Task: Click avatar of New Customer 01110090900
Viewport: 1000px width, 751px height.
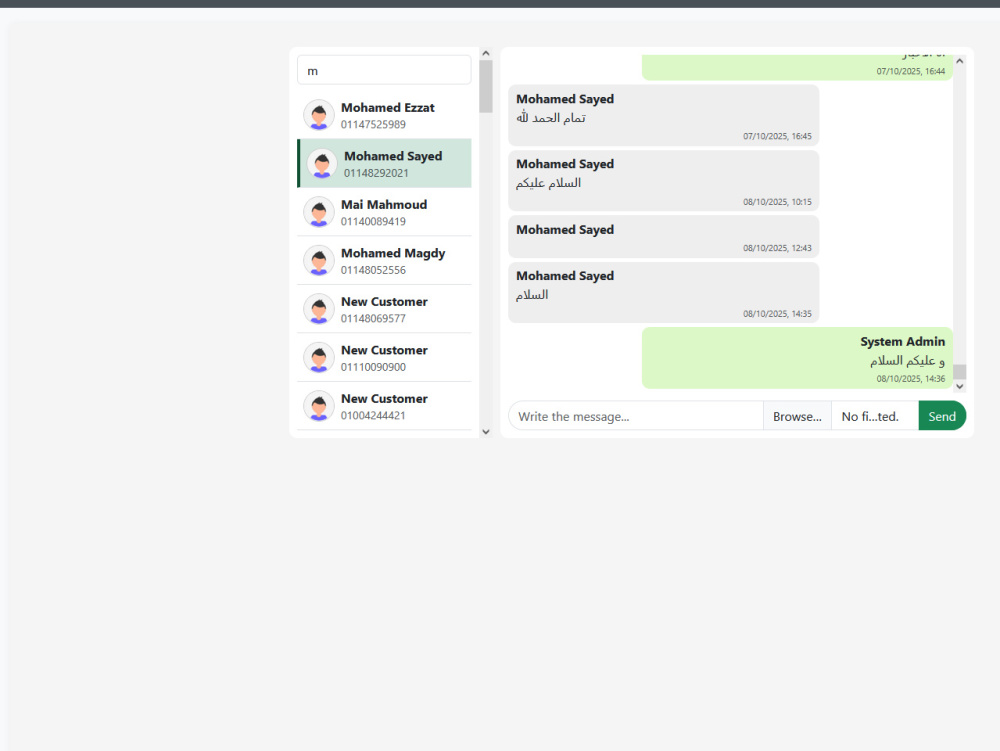Action: click(x=319, y=358)
